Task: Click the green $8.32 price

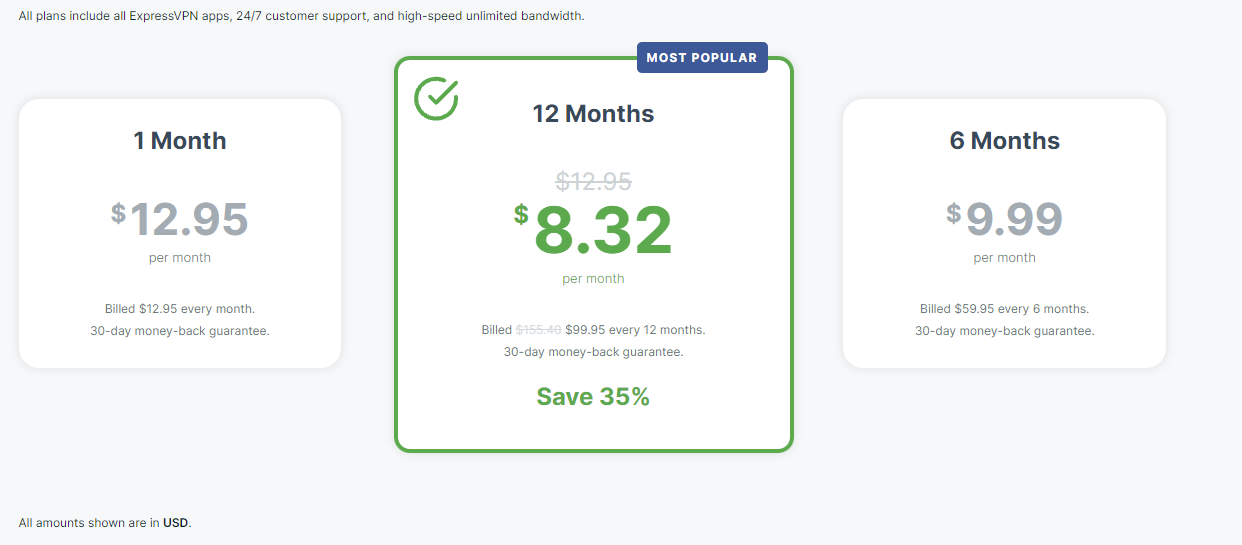Action: (x=594, y=230)
